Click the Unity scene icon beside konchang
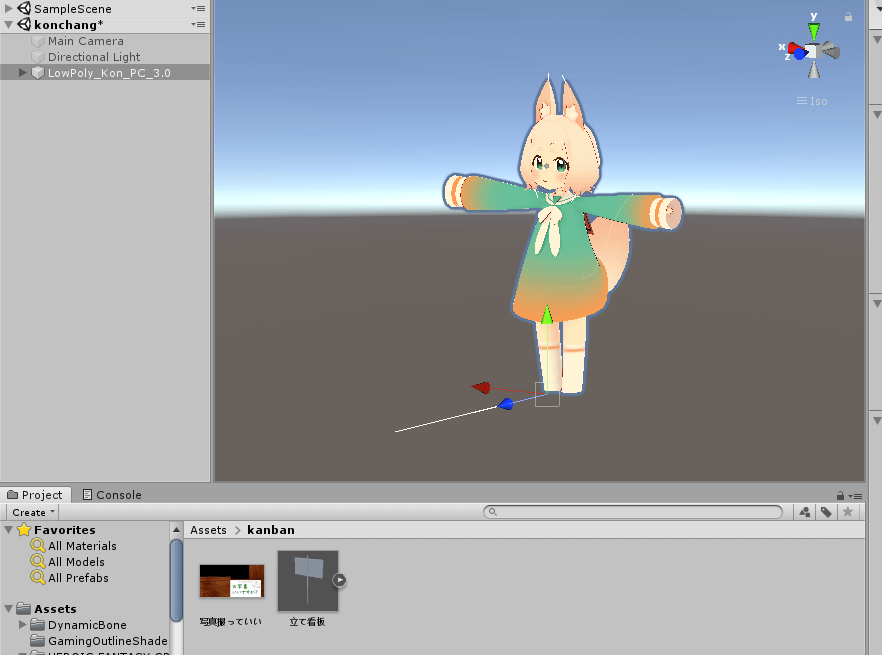This screenshot has width=882, height=655. [23, 24]
